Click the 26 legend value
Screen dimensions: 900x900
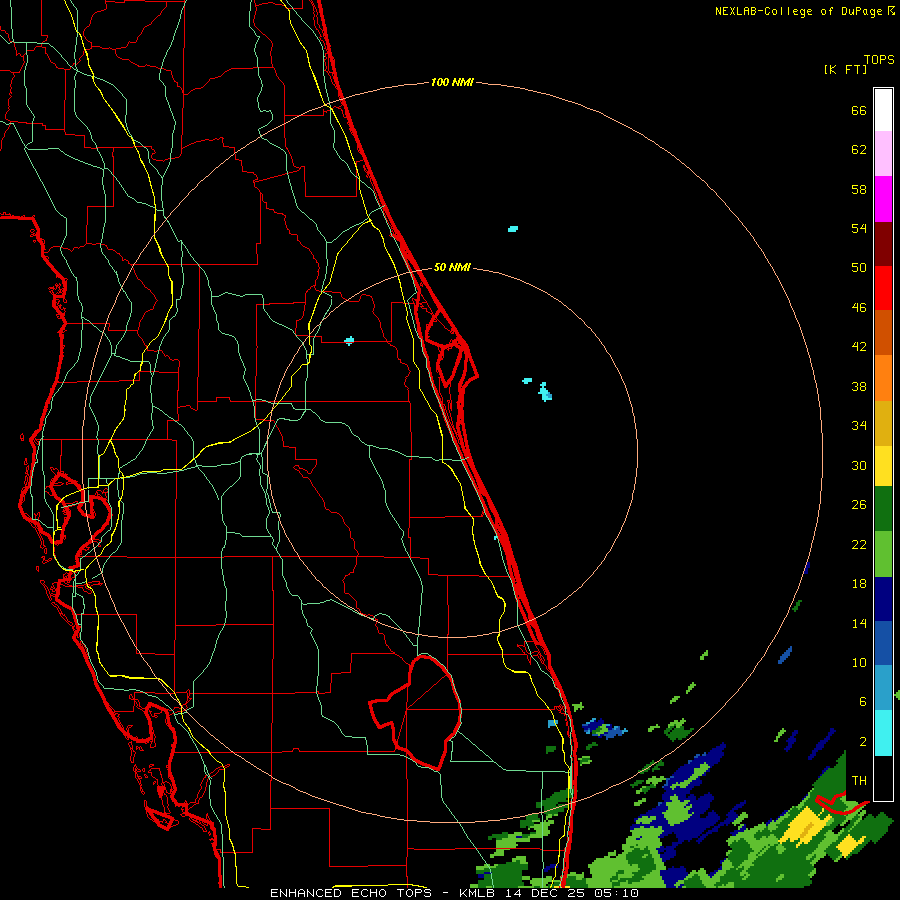859,505
